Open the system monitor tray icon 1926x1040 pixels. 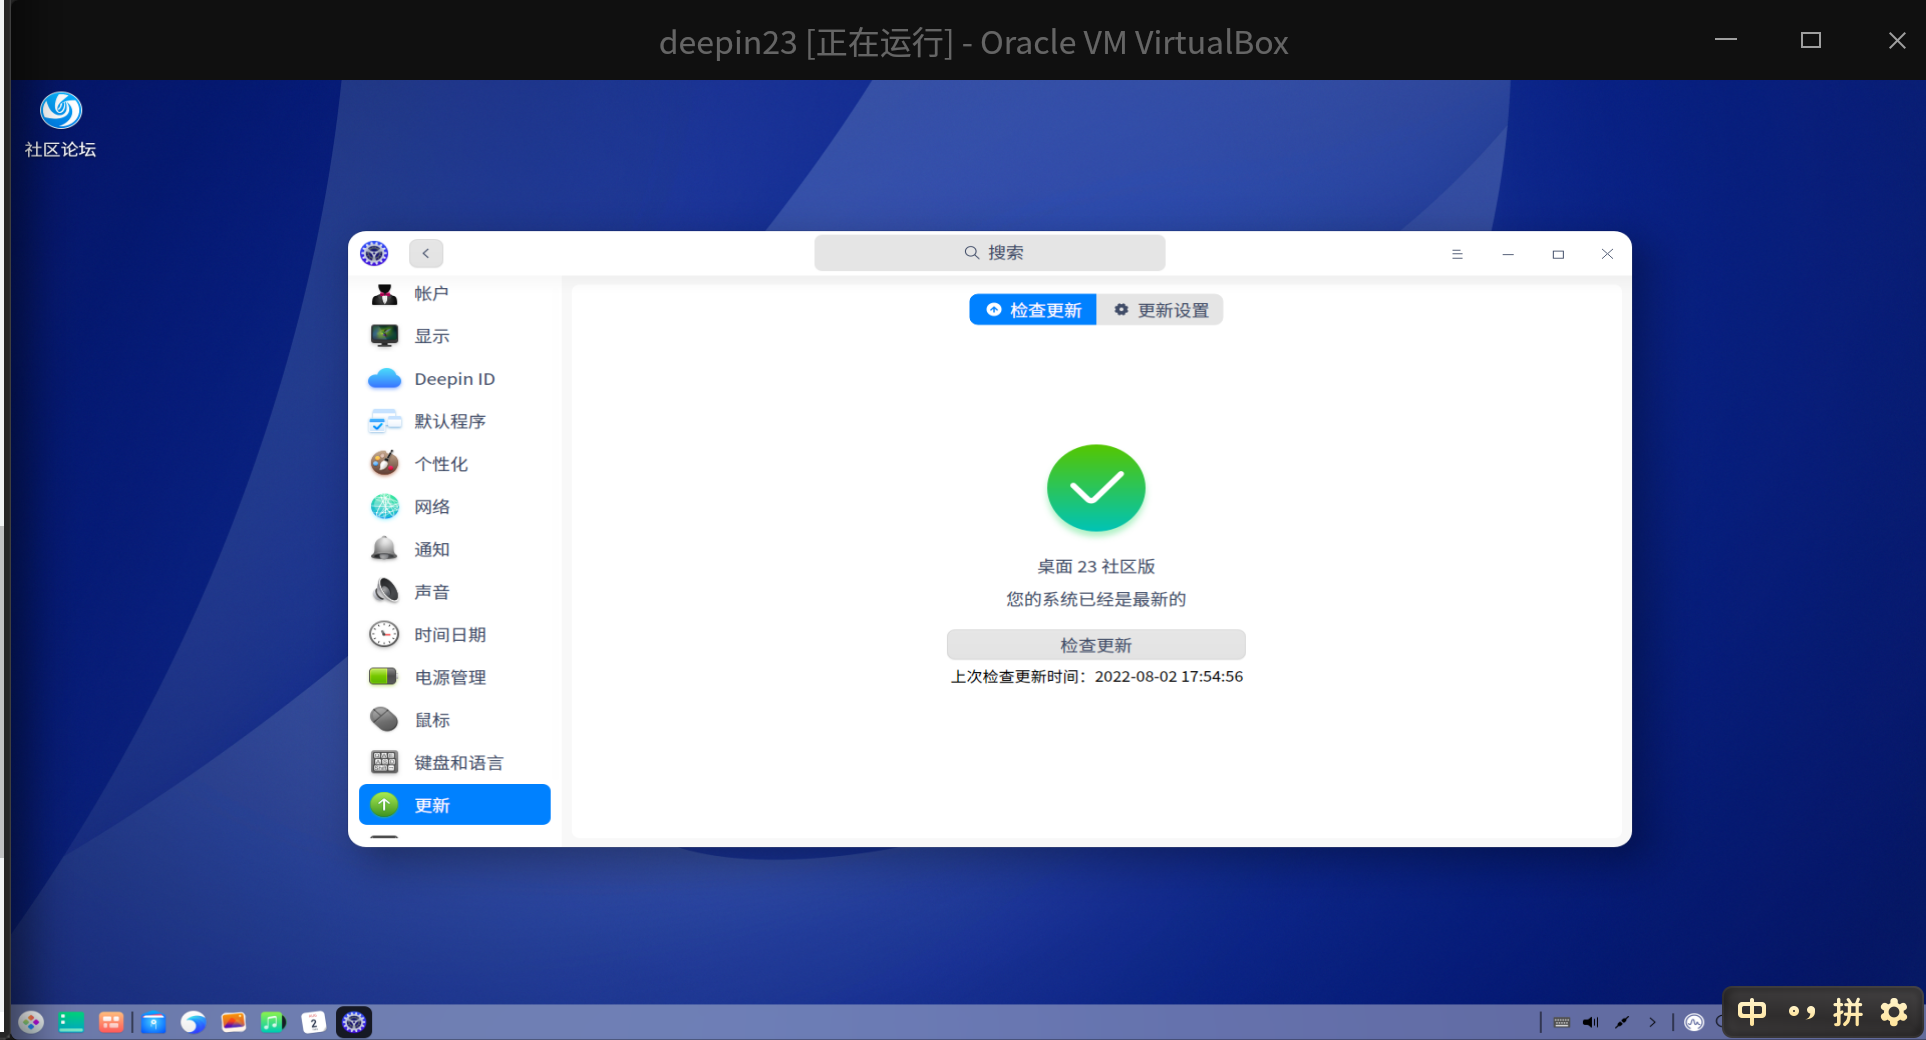tap(1694, 1022)
